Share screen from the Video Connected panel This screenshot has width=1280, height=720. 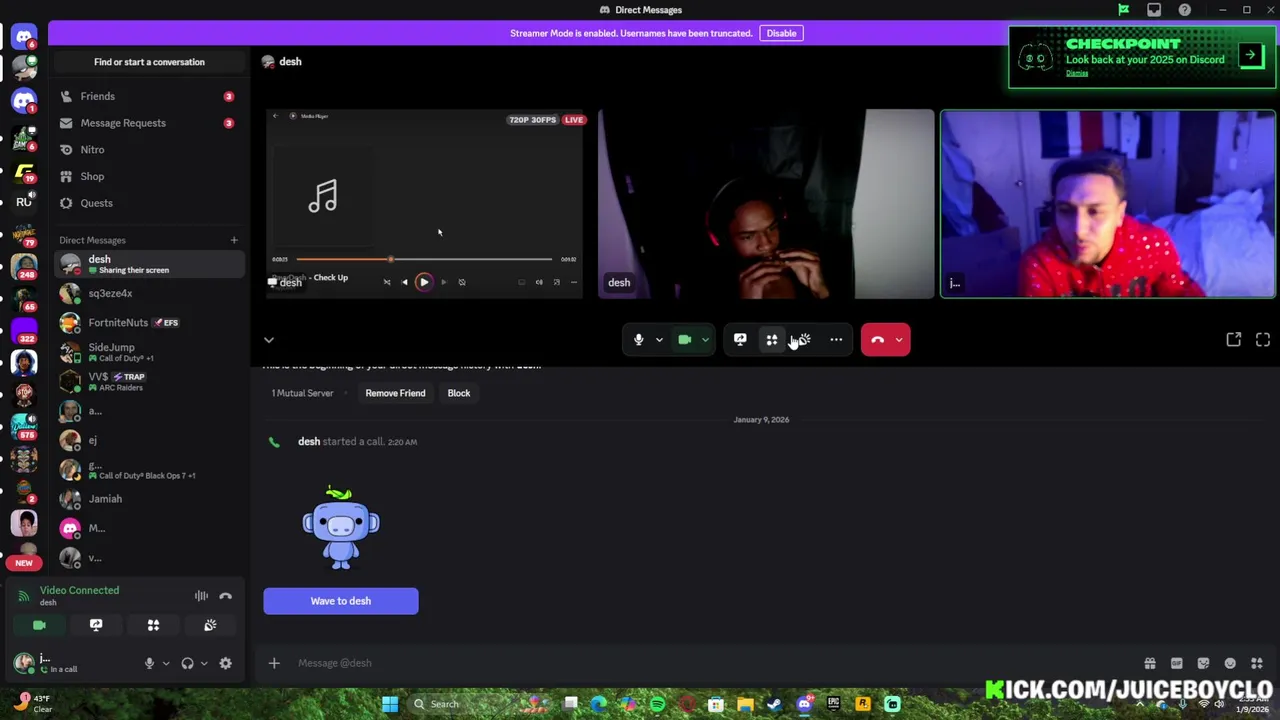coord(96,625)
